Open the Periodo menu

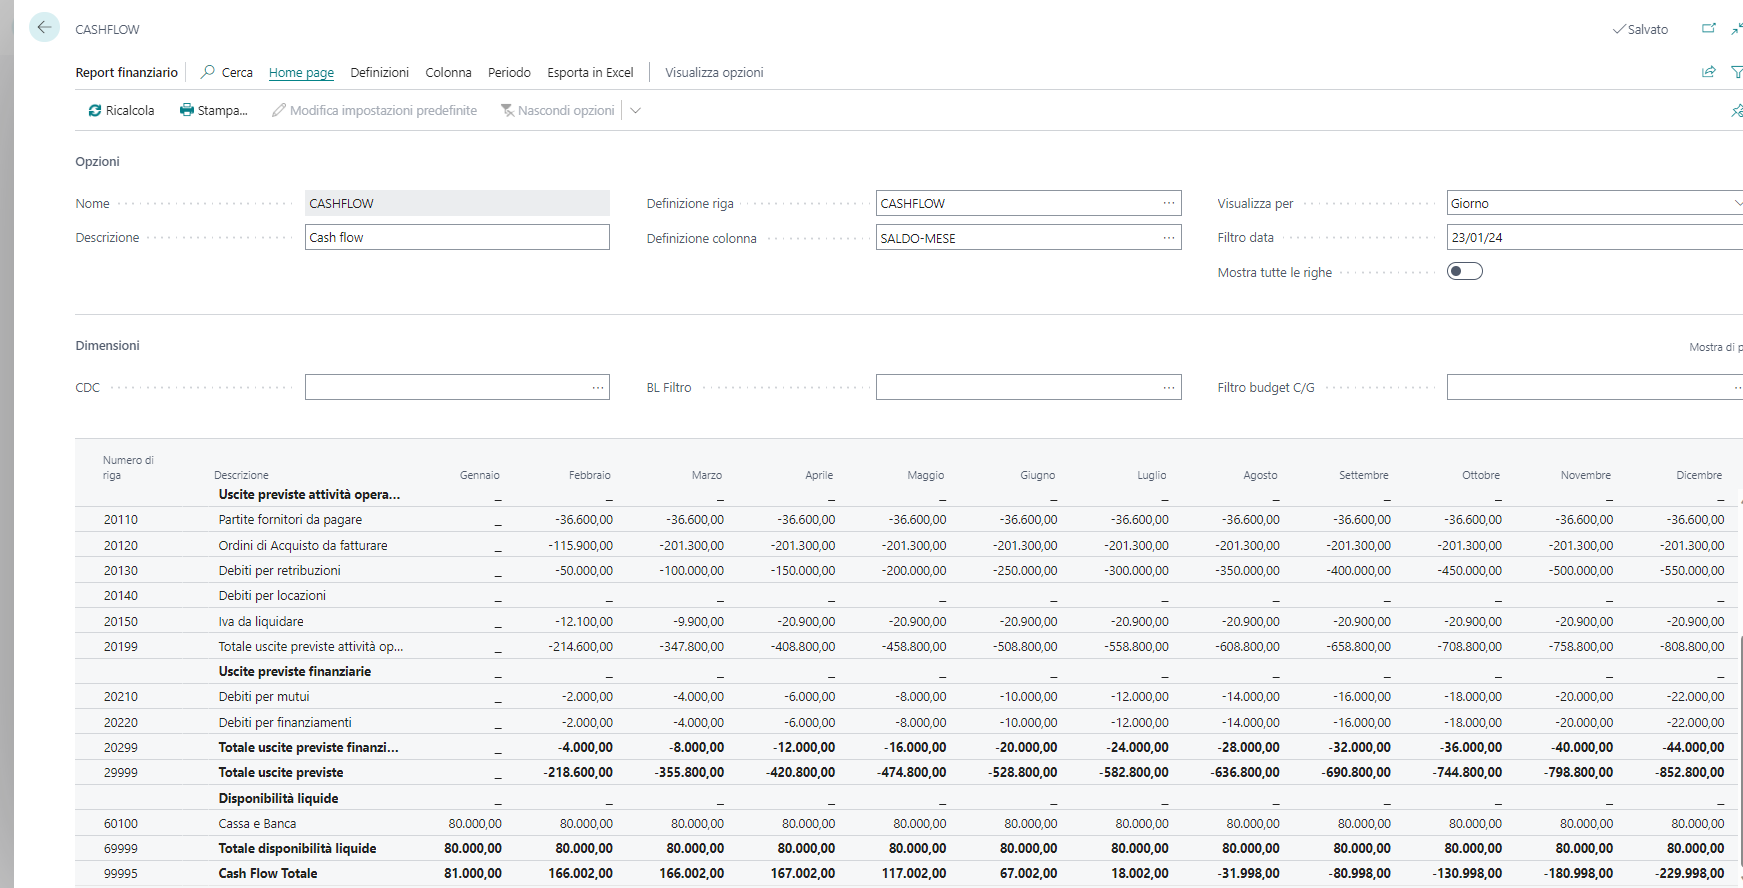[509, 72]
